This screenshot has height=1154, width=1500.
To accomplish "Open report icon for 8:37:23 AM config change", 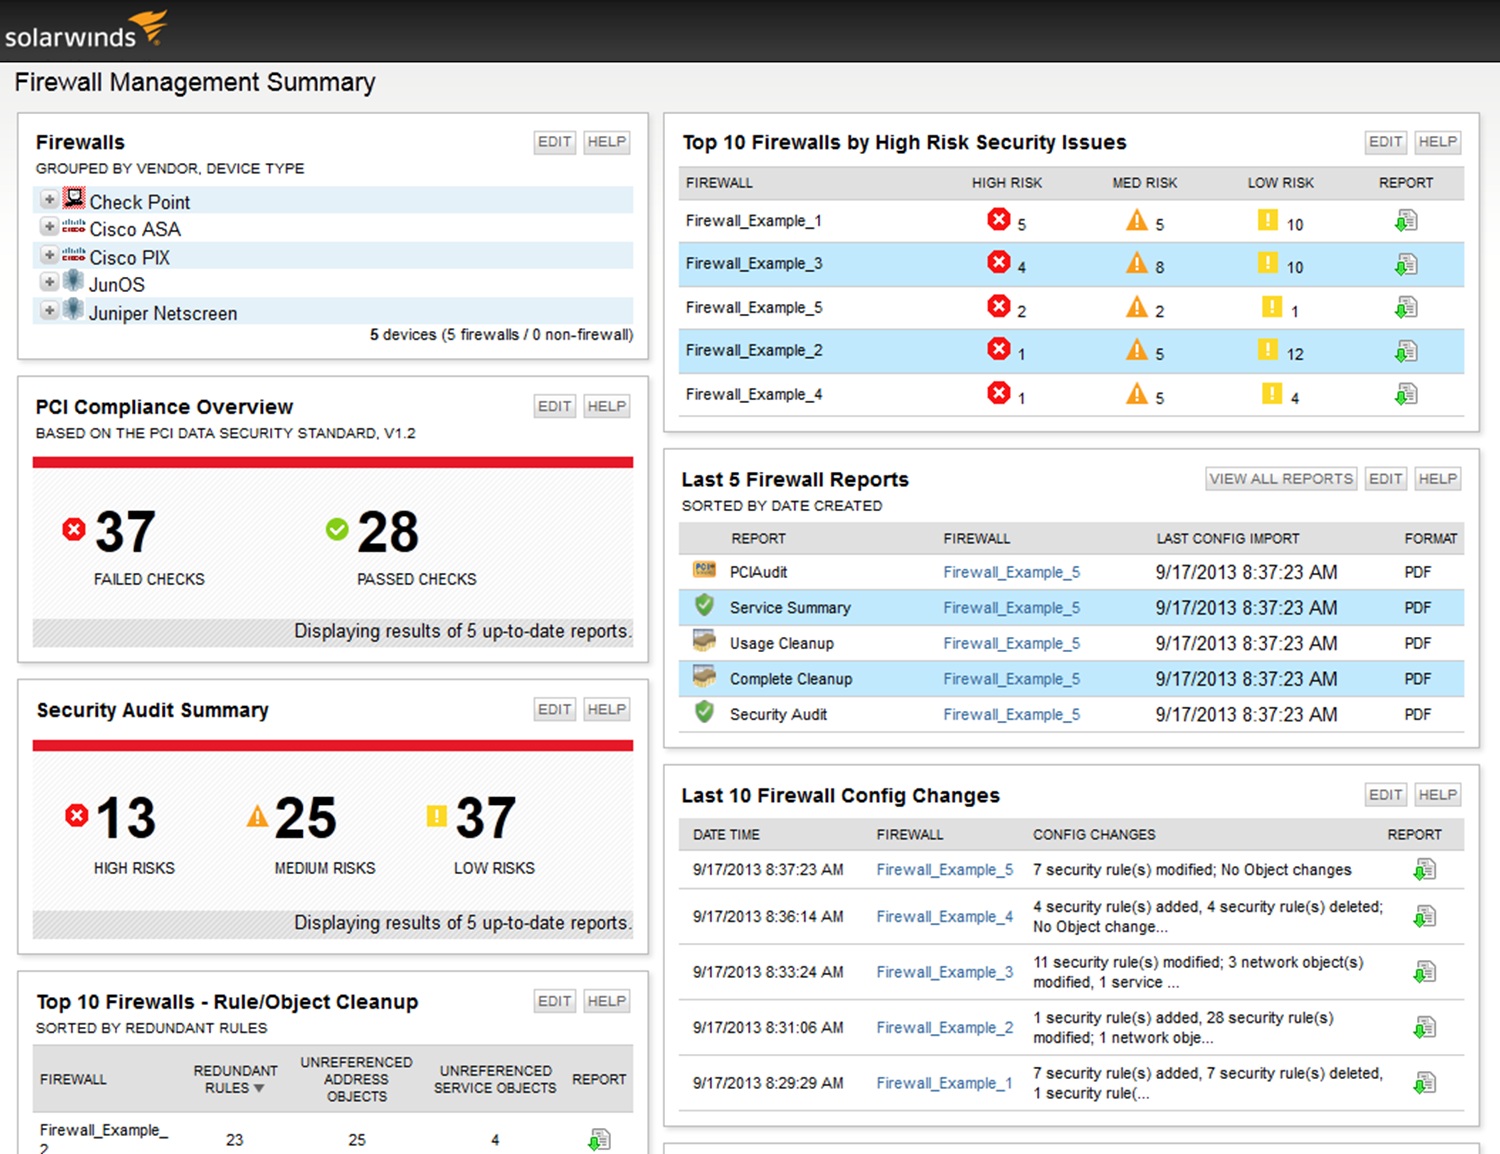I will [x=1425, y=870].
